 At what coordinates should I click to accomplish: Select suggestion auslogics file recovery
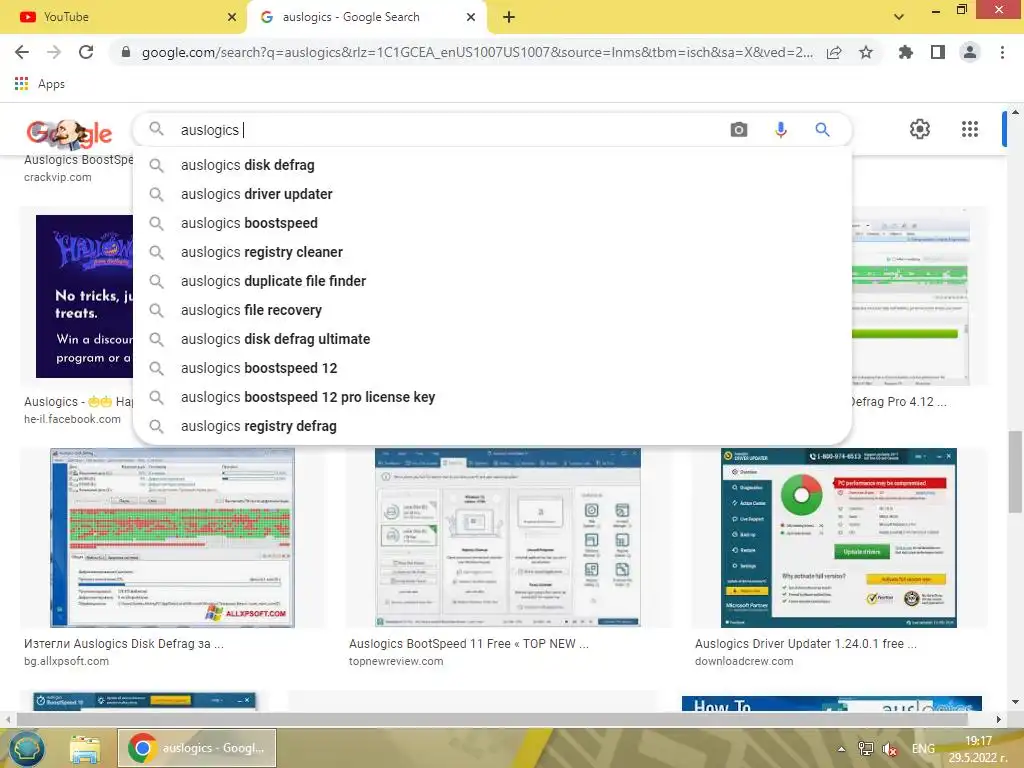pyautogui.click(x=492, y=310)
